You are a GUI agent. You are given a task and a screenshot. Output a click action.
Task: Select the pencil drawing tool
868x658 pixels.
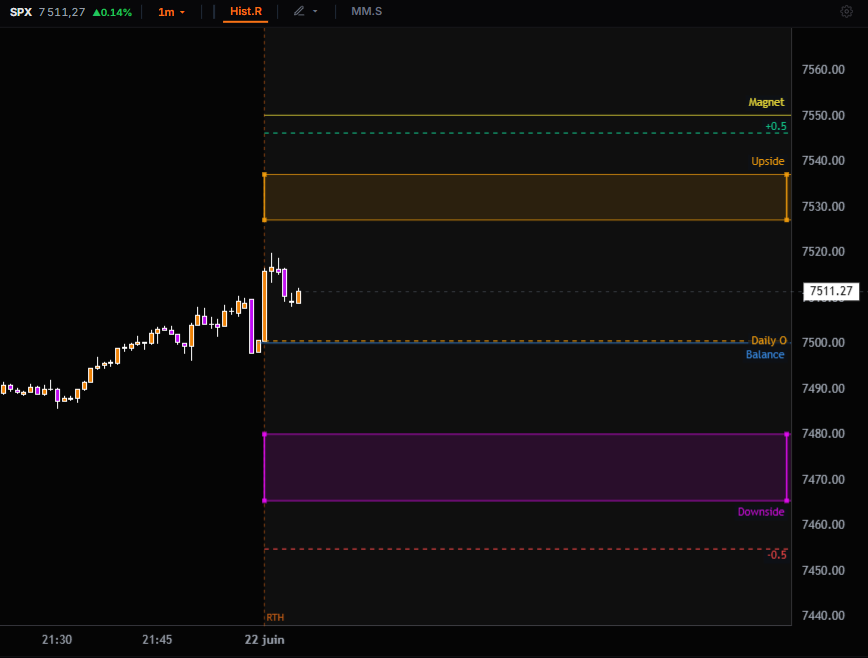(x=299, y=11)
